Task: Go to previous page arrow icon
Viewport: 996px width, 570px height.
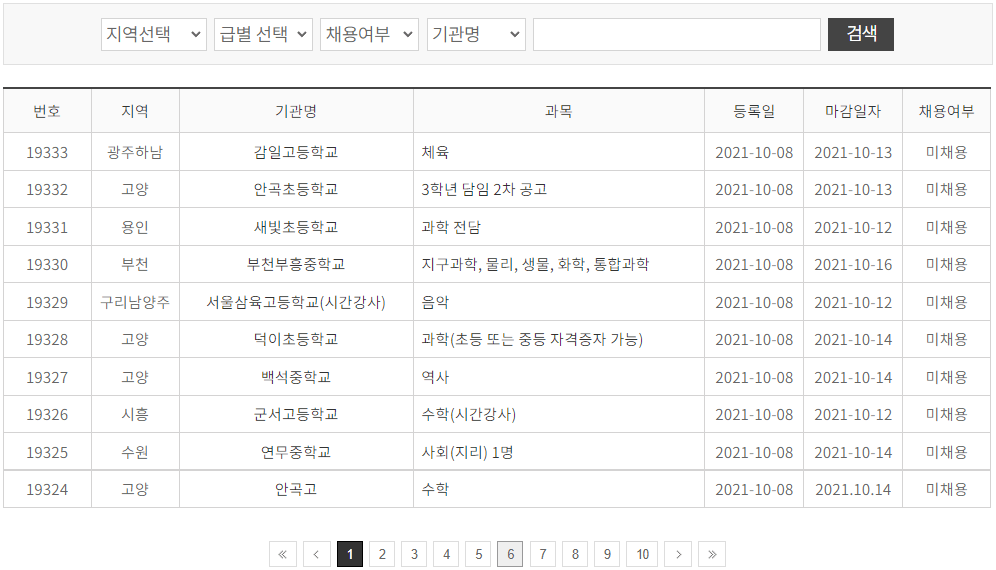Action: [316, 554]
